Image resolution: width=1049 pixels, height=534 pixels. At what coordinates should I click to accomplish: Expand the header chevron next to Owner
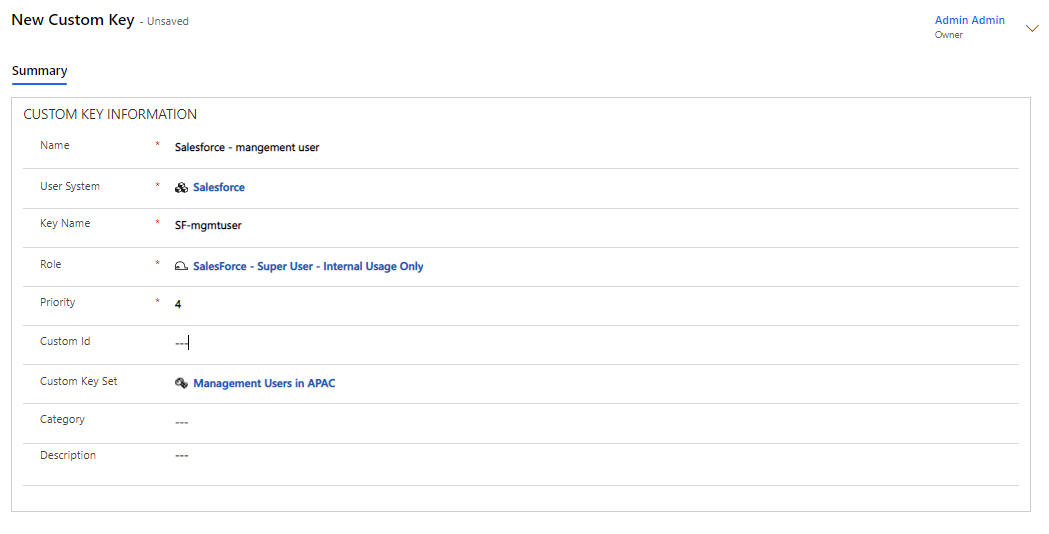(x=1032, y=29)
